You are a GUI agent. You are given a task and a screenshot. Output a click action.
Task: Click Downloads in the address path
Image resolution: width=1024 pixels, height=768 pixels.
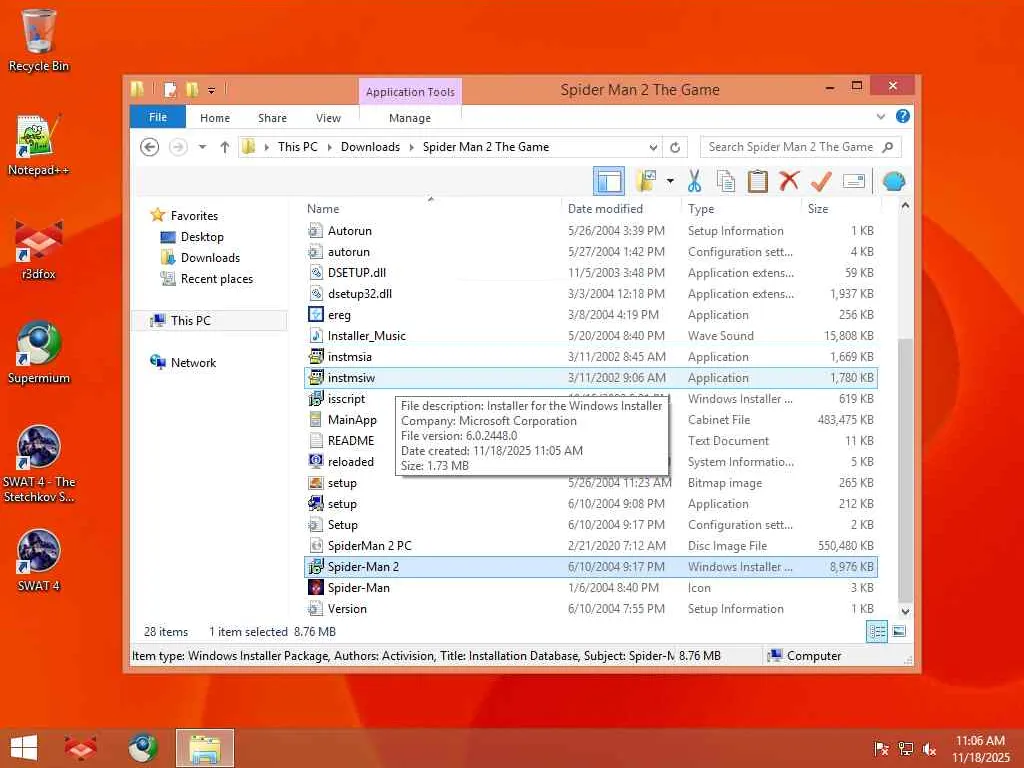tap(370, 147)
